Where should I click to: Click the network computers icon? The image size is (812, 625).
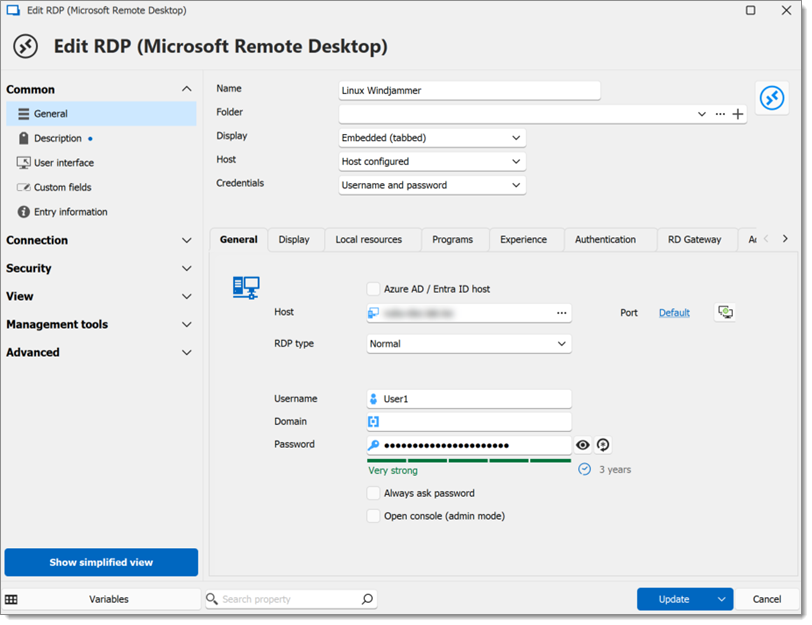tap(246, 287)
